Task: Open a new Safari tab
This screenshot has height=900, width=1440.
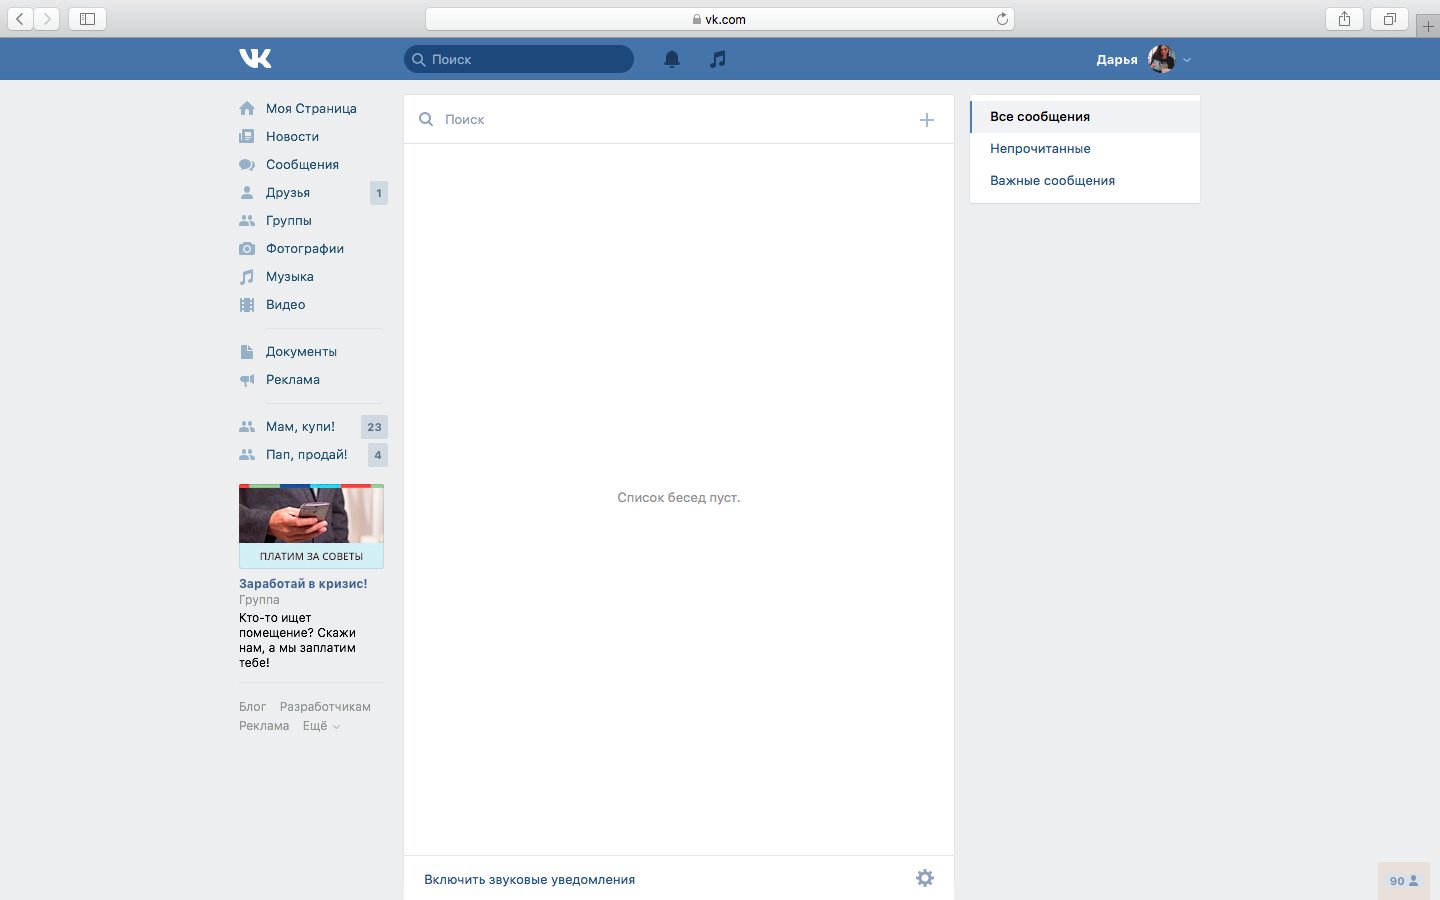Action: pos(1428,26)
